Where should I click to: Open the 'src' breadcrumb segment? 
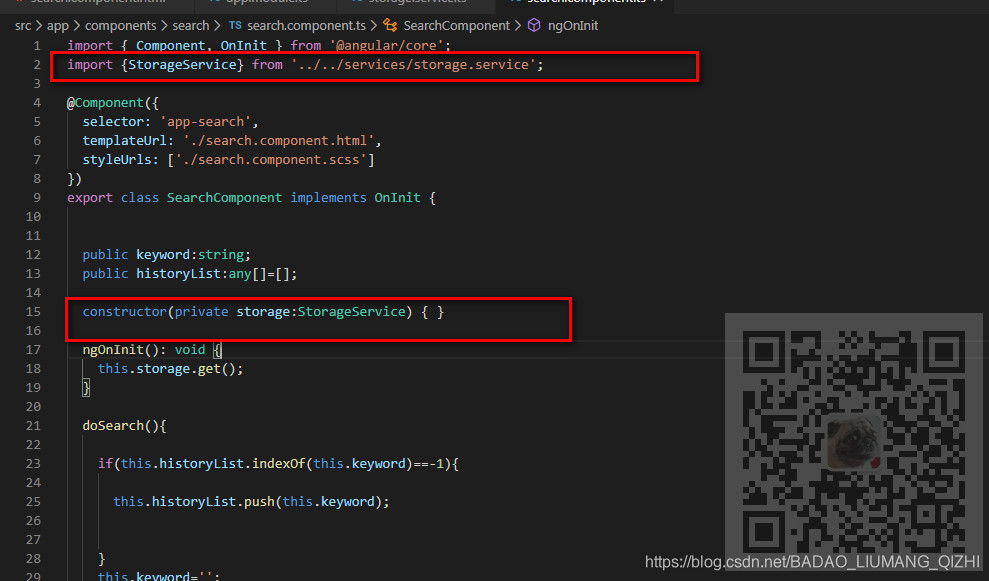23,26
